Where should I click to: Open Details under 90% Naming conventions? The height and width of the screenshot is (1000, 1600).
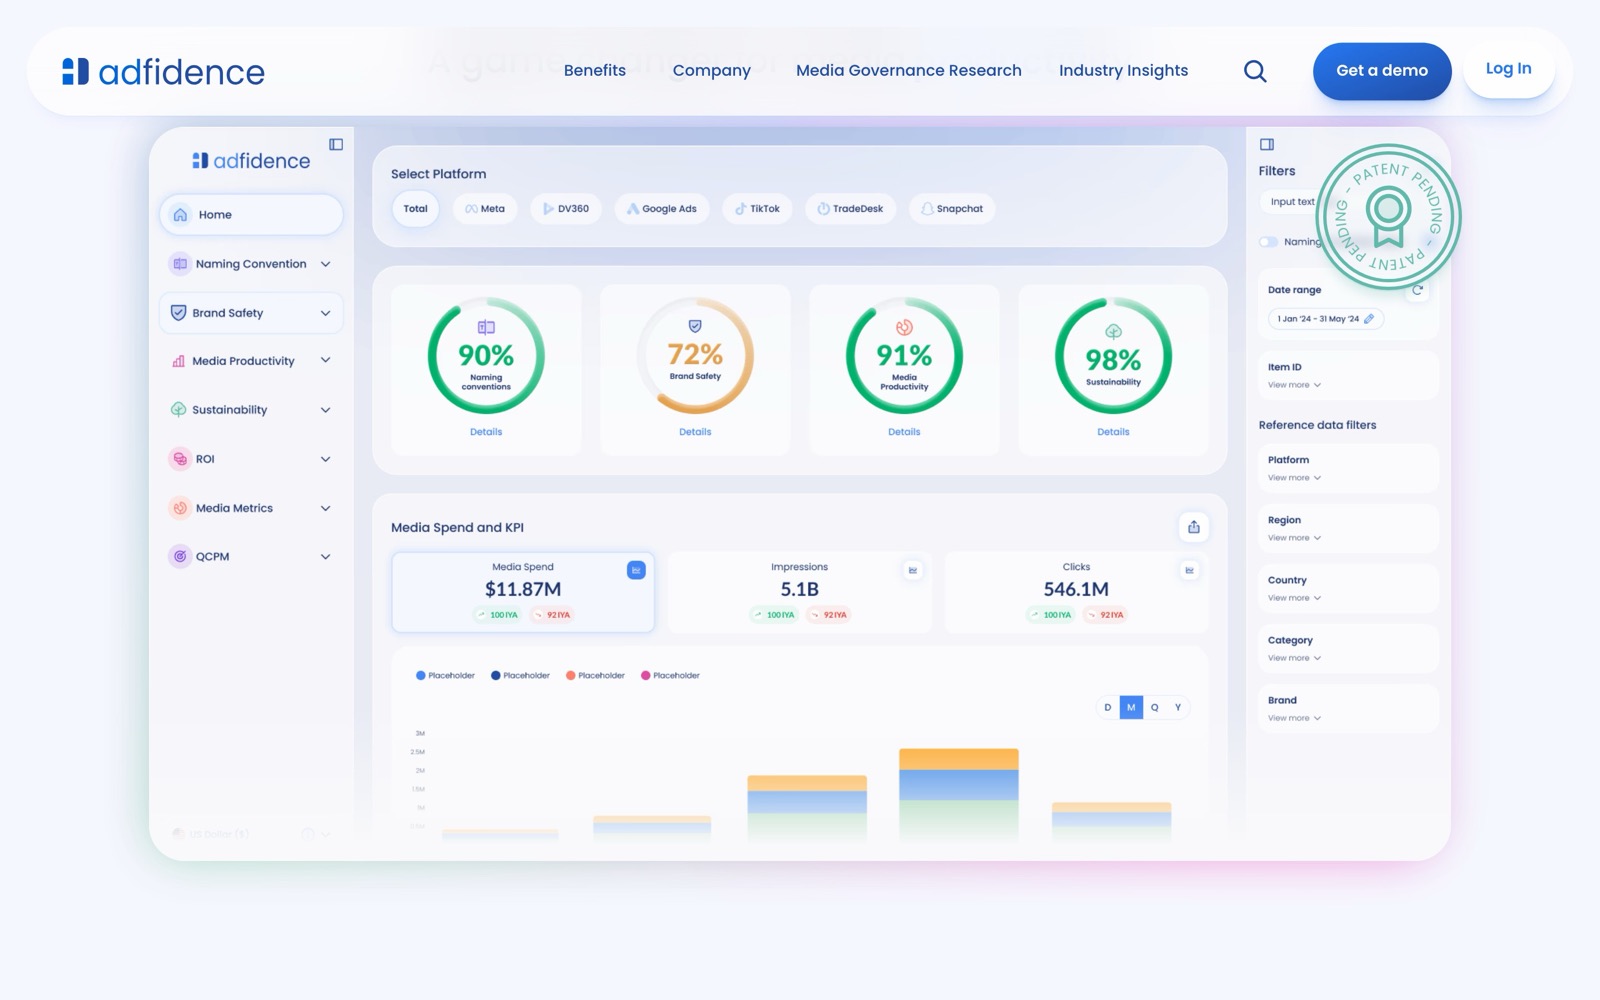[486, 432]
